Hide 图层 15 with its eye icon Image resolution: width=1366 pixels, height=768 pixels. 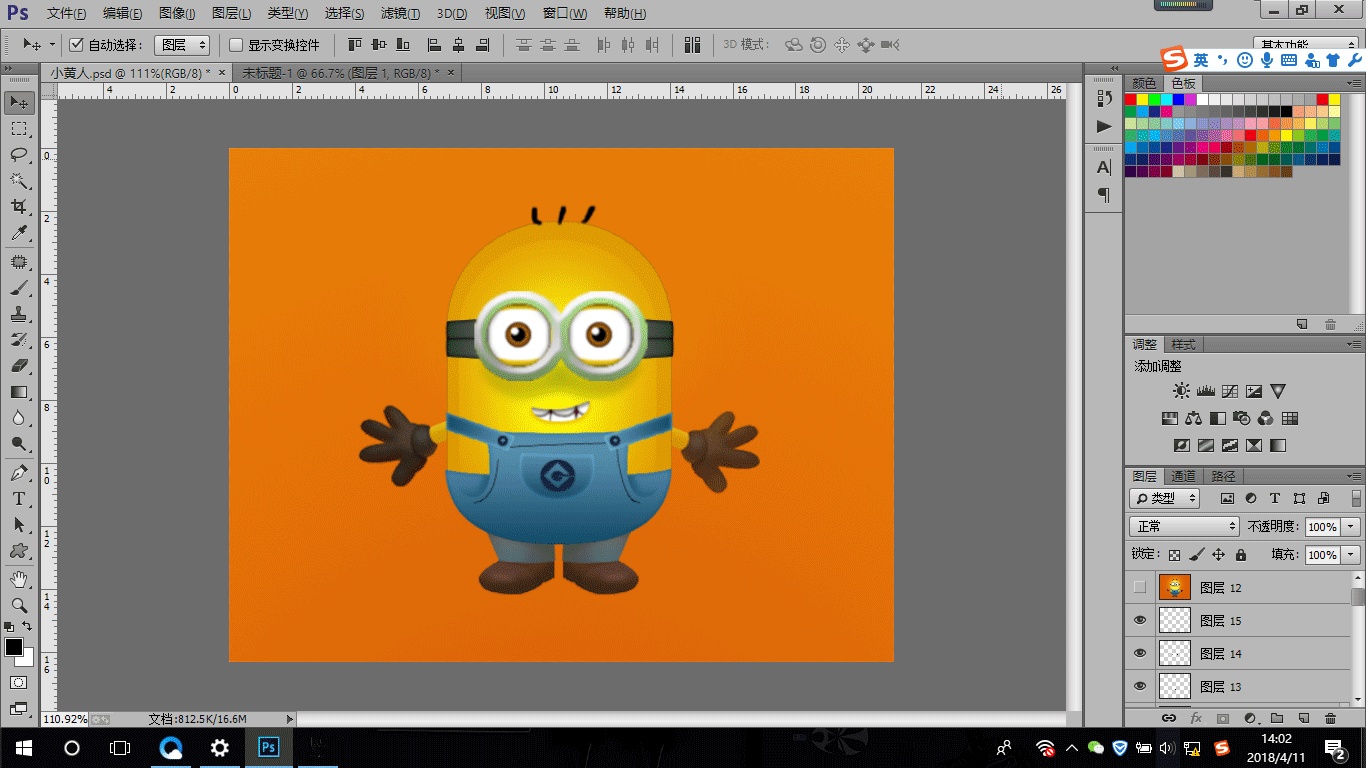click(x=1140, y=621)
